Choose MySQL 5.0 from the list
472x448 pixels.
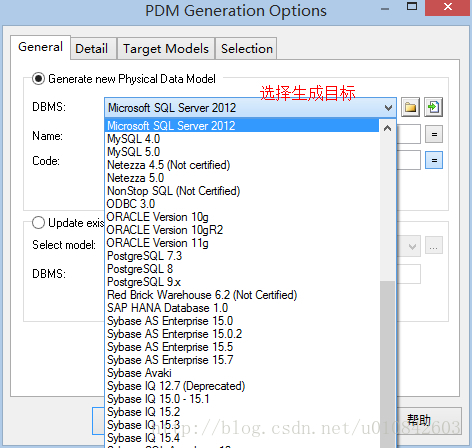(x=242, y=152)
